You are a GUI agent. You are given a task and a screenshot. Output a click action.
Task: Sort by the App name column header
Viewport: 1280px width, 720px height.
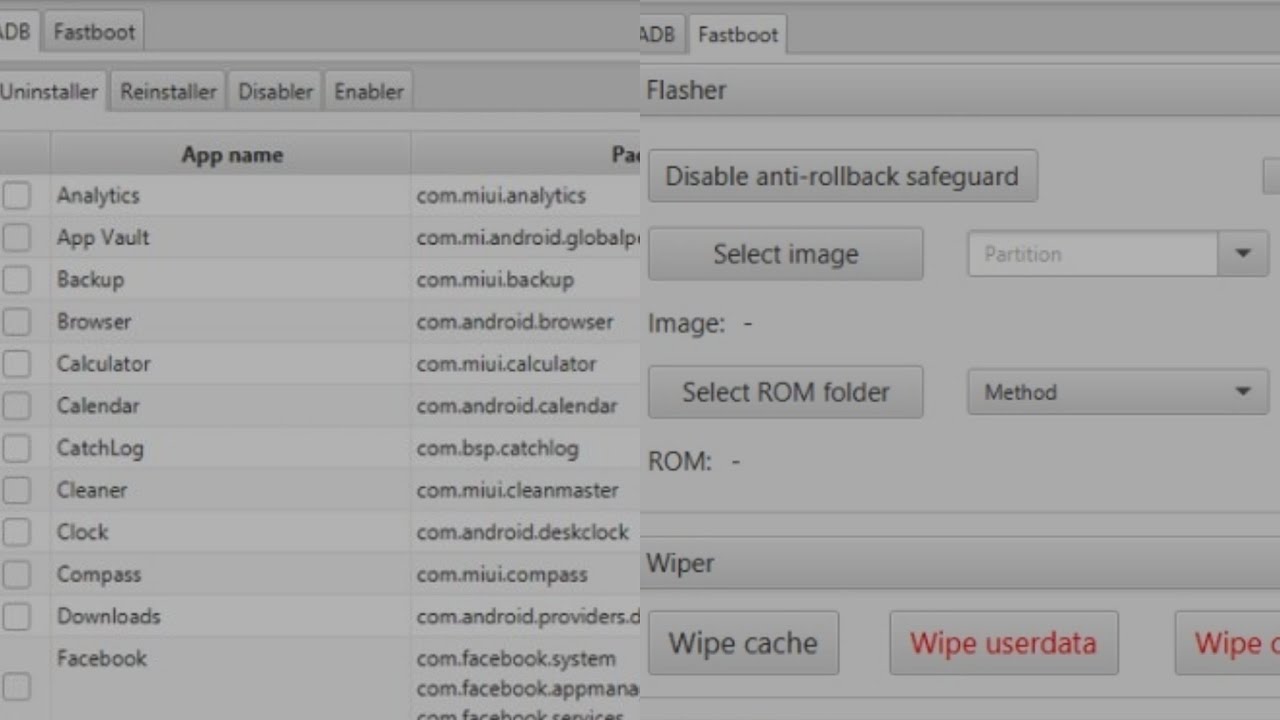pos(231,155)
